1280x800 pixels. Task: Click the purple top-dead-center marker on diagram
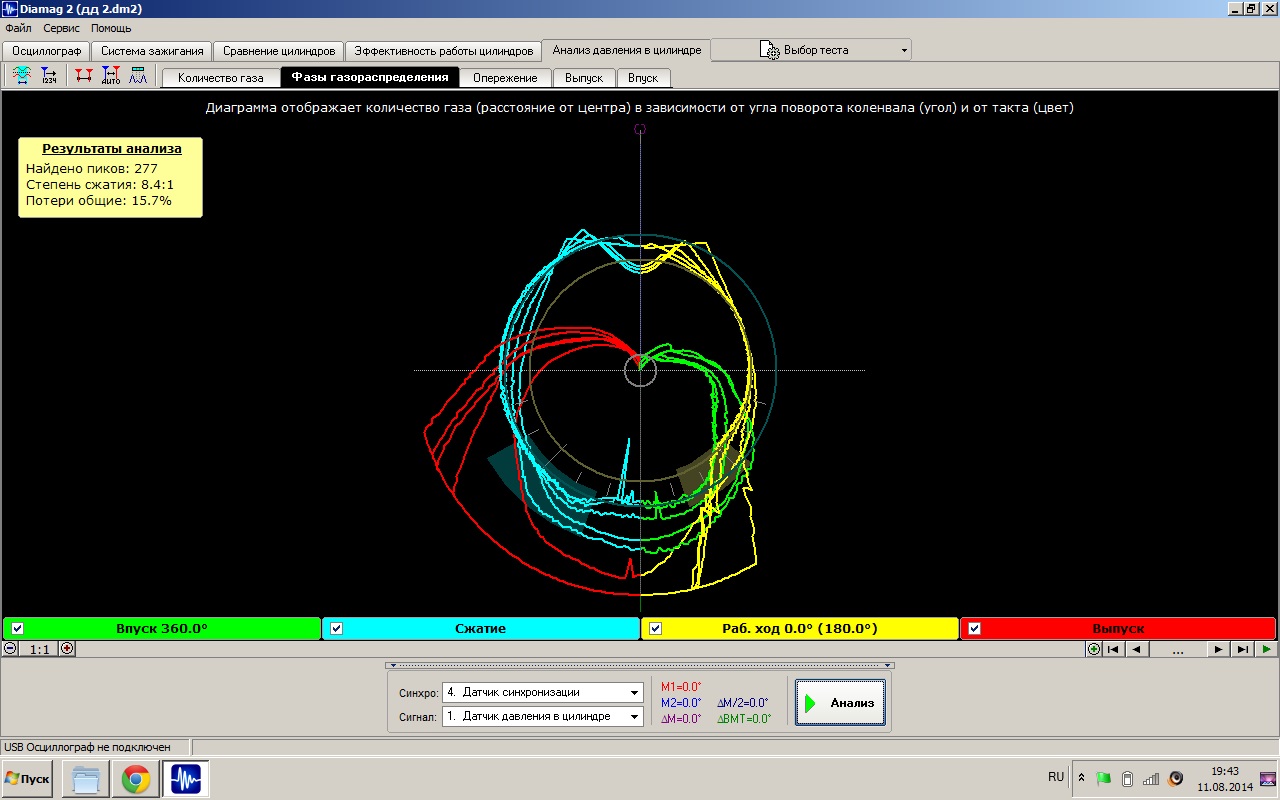click(x=640, y=129)
